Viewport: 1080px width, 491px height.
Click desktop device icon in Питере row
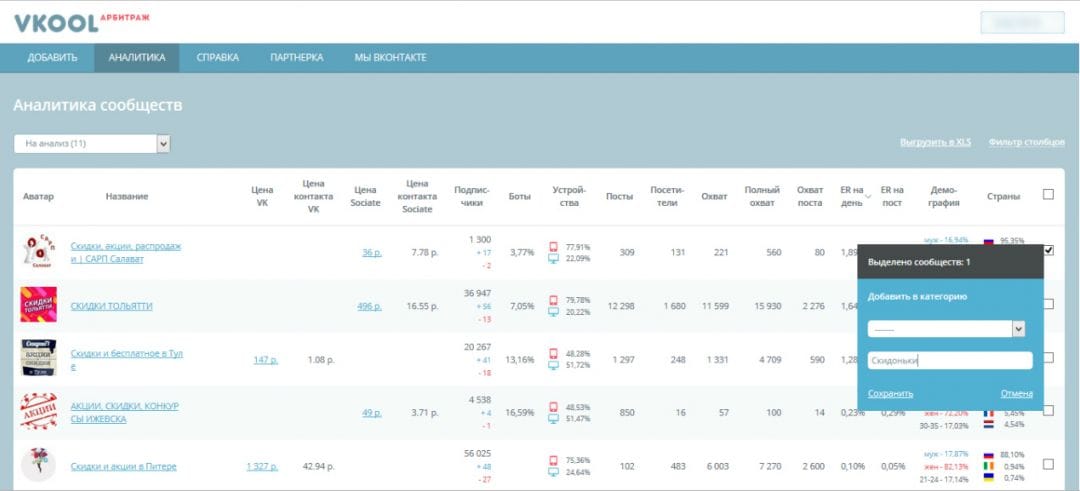[553, 472]
